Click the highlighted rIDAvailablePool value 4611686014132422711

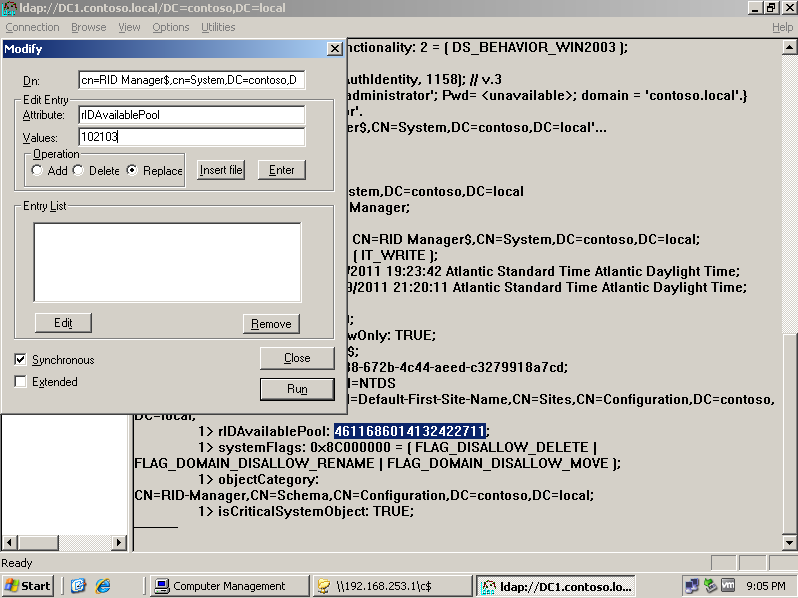click(410, 431)
